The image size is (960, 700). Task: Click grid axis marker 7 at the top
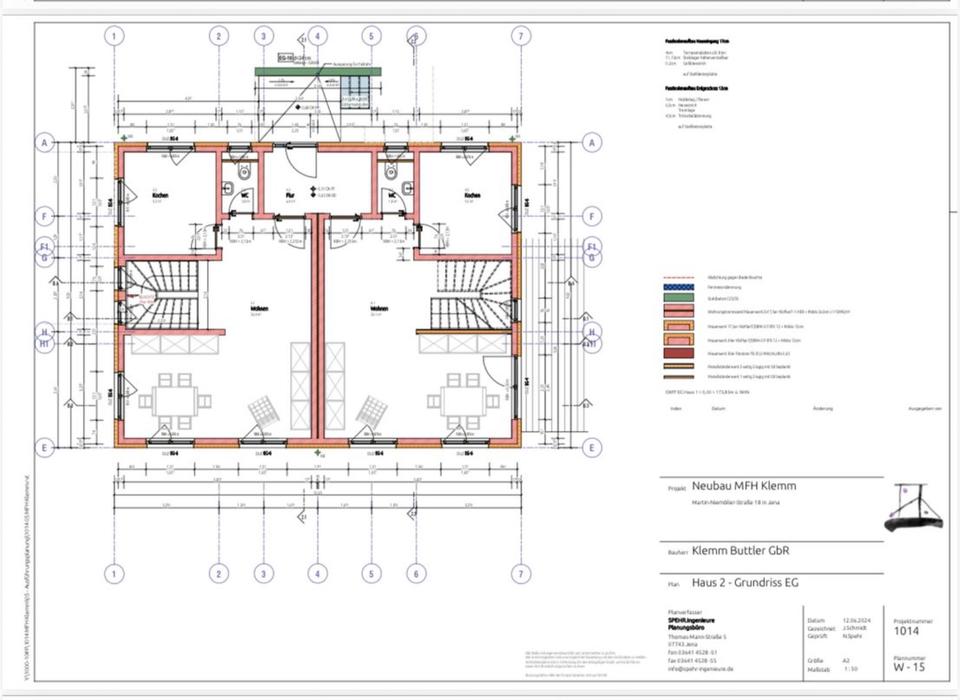pos(519,35)
